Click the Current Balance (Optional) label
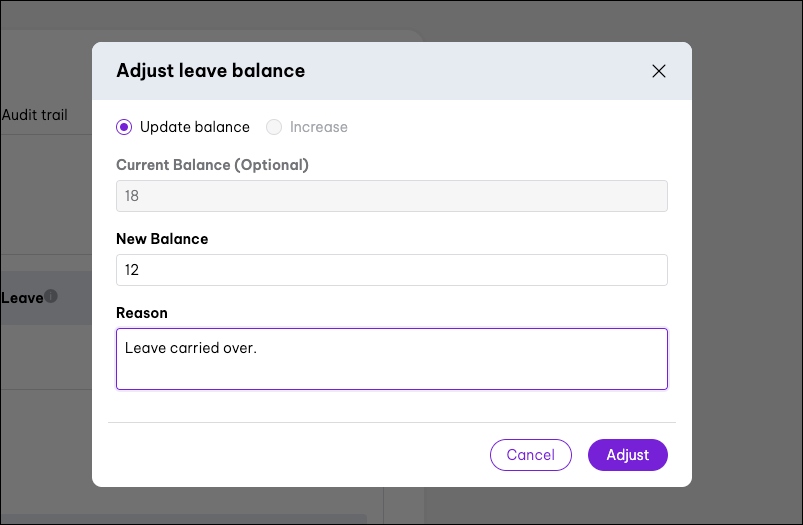The image size is (803, 525). point(212,165)
